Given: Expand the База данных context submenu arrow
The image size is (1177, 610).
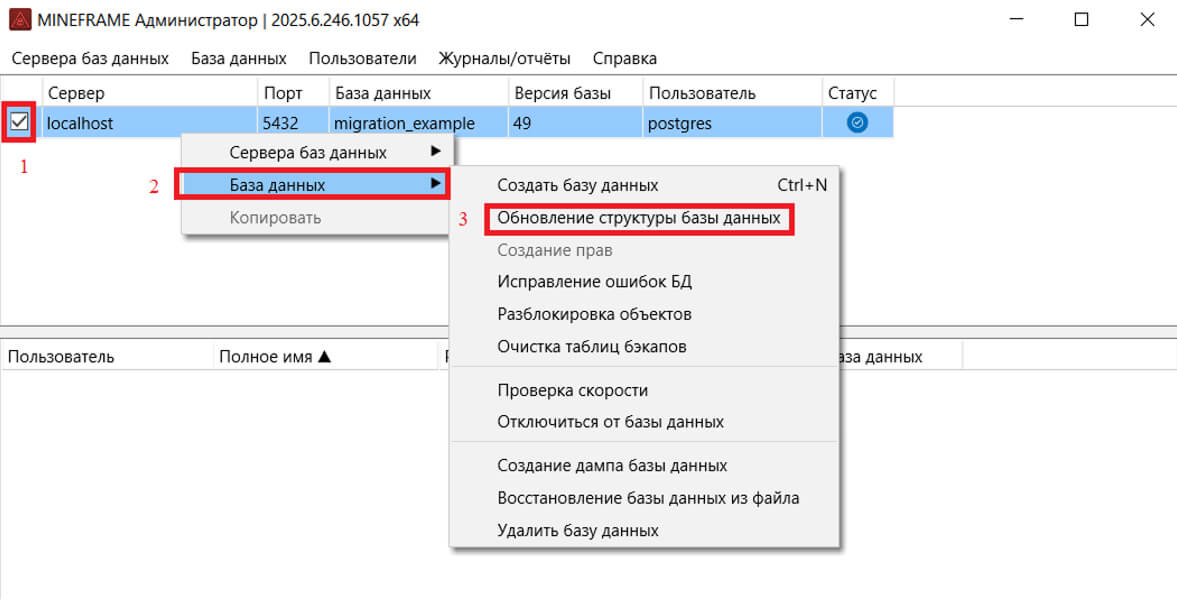Looking at the screenshot, I should point(435,184).
